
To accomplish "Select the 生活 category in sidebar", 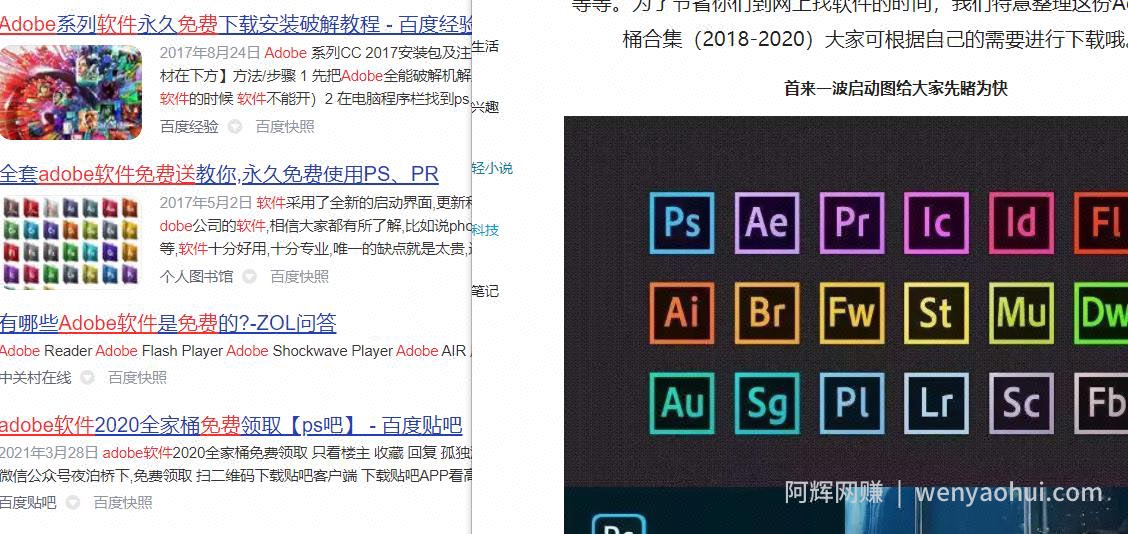I will coord(486,46).
